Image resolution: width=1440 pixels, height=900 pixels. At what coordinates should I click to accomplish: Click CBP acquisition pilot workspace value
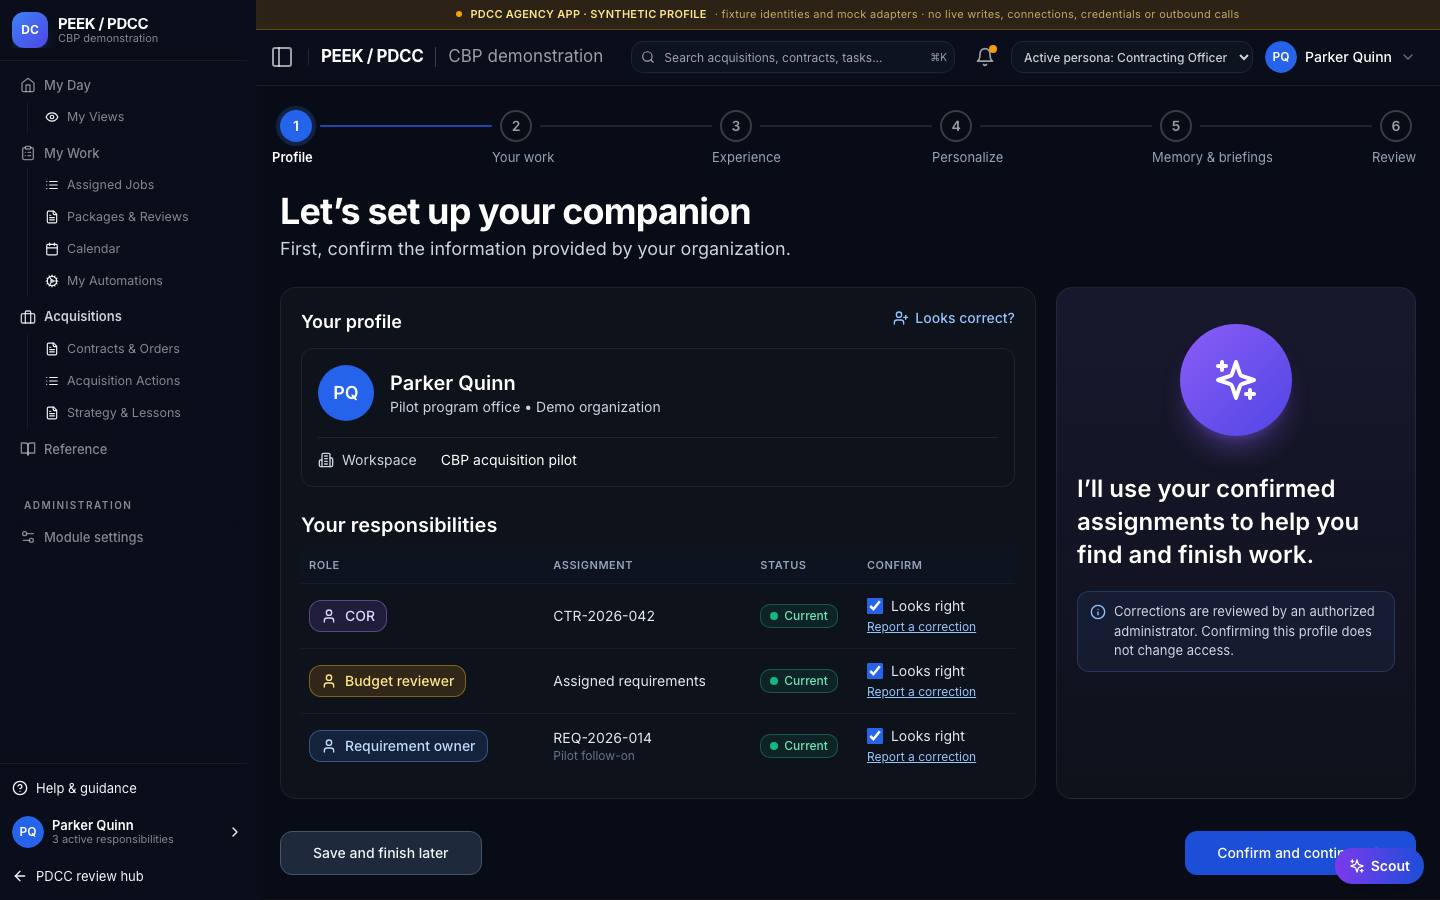509,460
